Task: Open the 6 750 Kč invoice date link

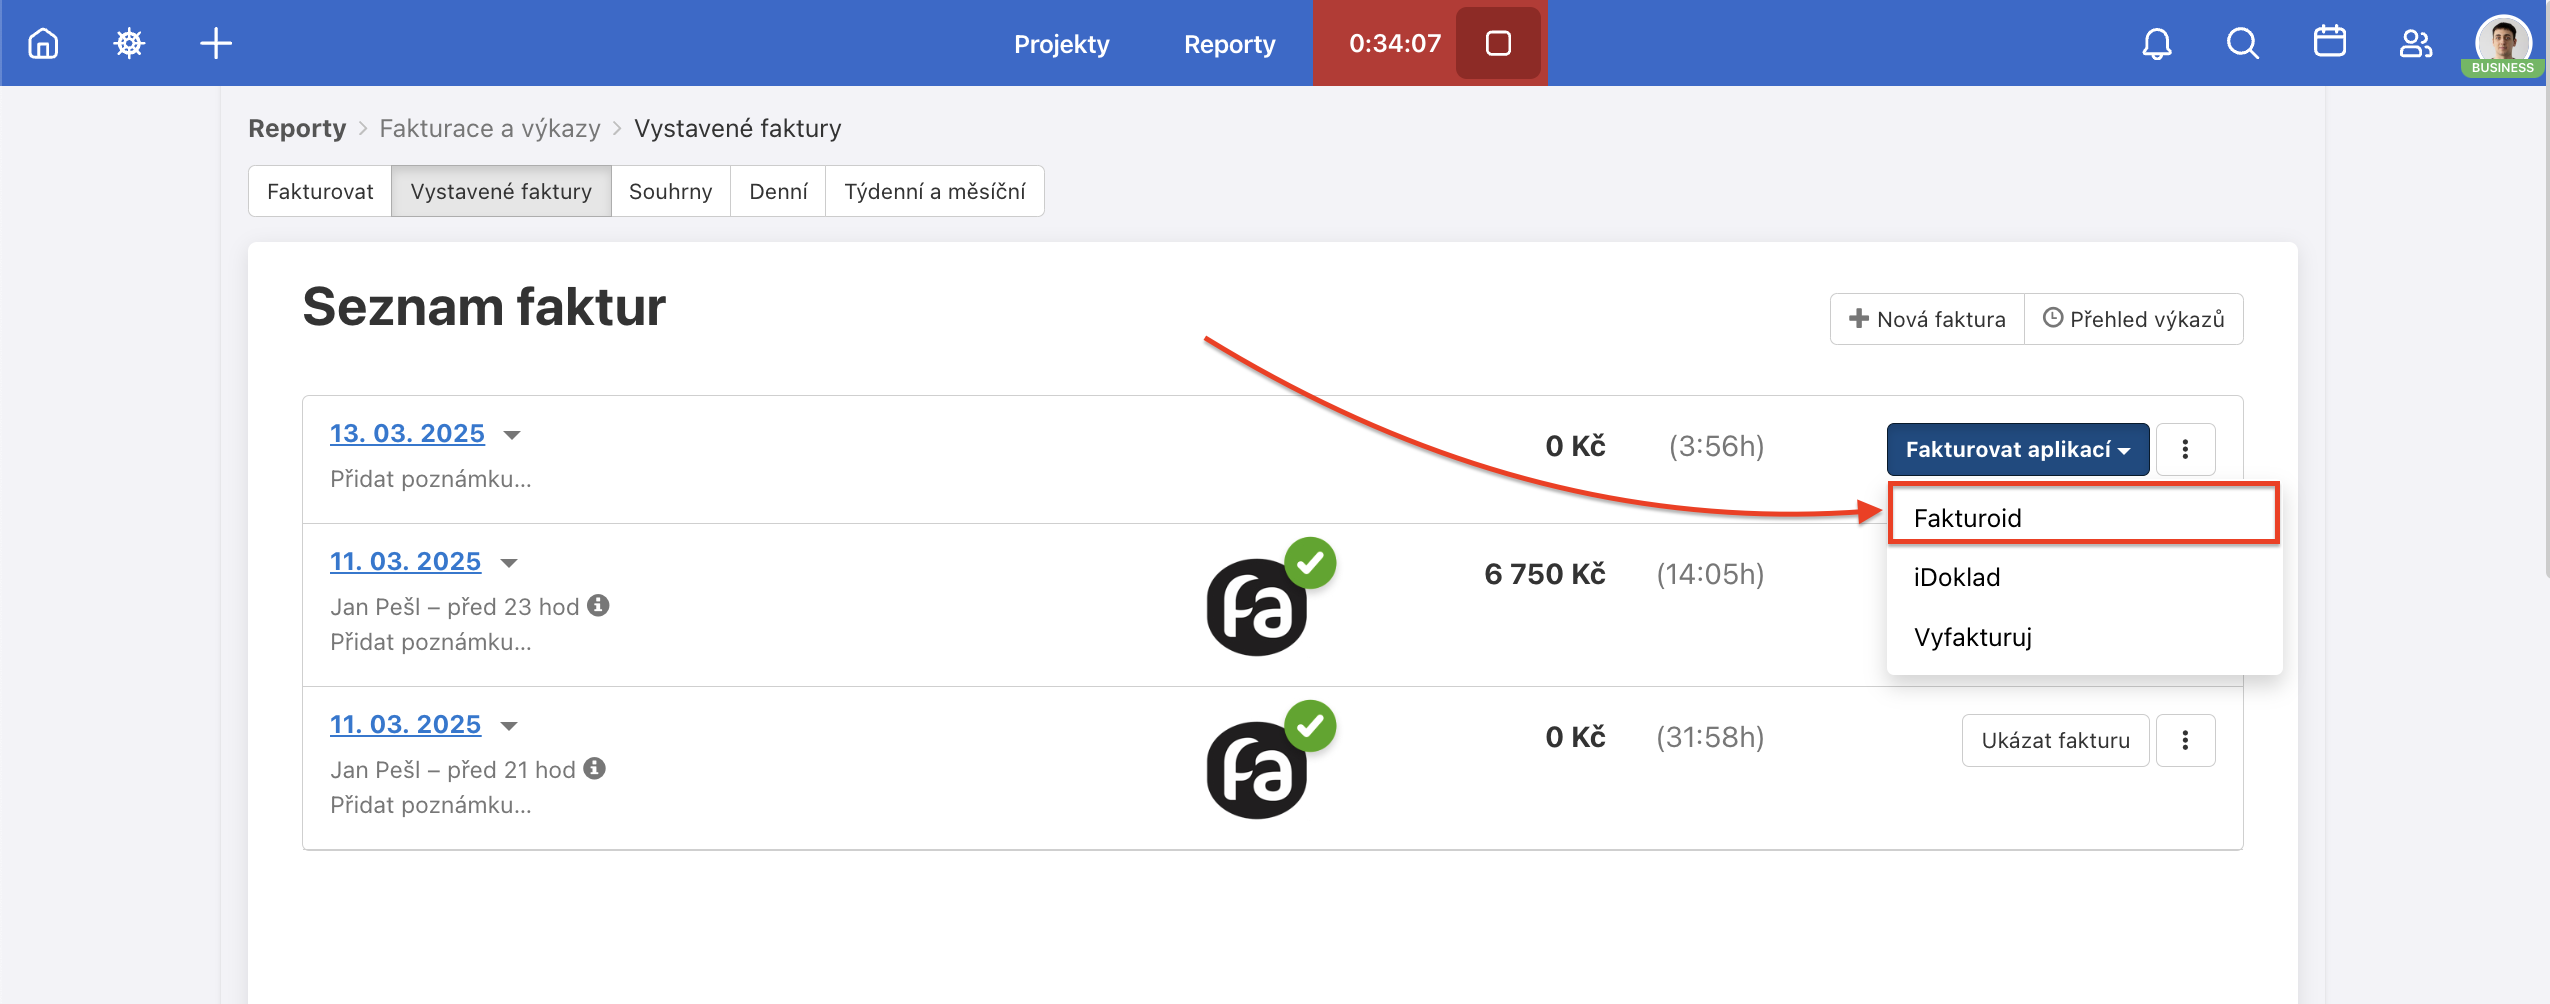Action: tap(405, 561)
